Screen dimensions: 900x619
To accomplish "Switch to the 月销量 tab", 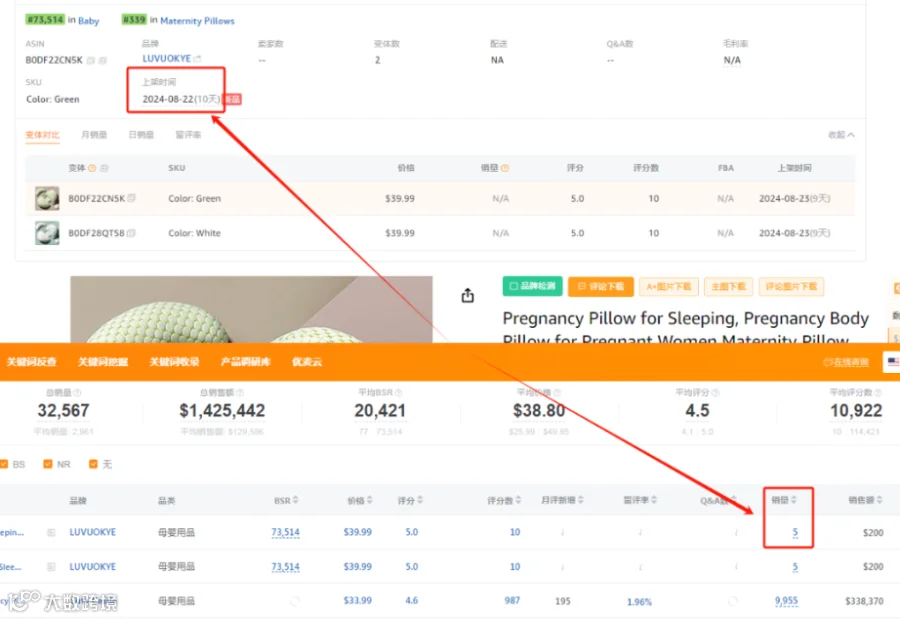I will [x=94, y=135].
